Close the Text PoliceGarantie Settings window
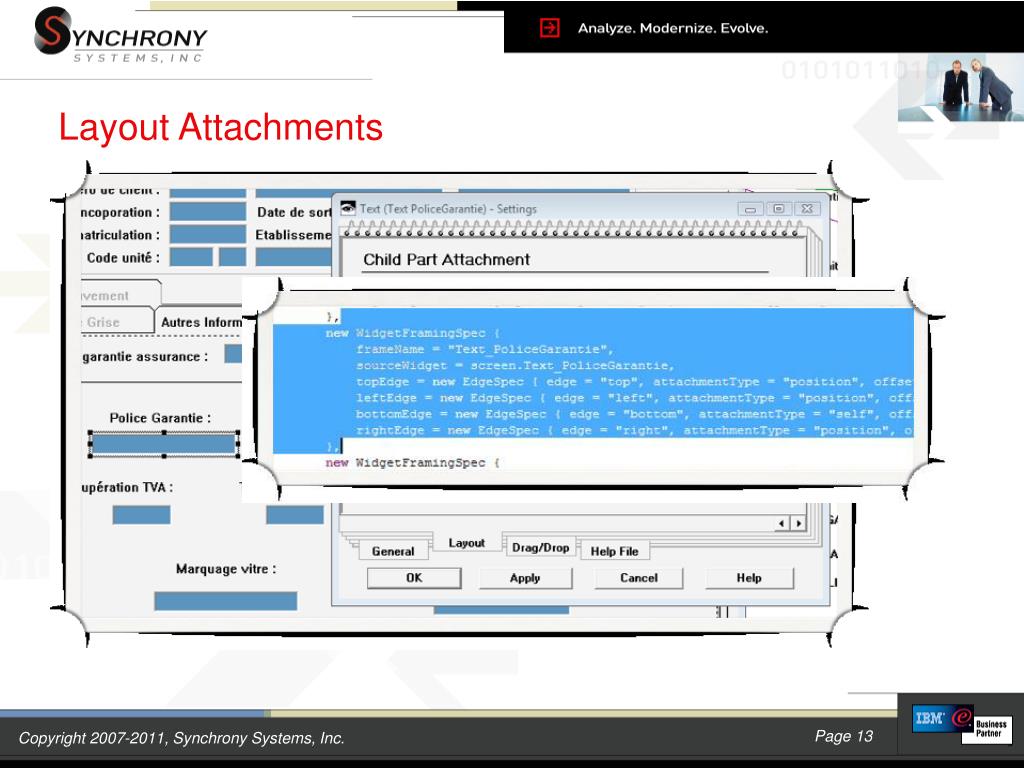The height and width of the screenshot is (768, 1024). [x=807, y=209]
